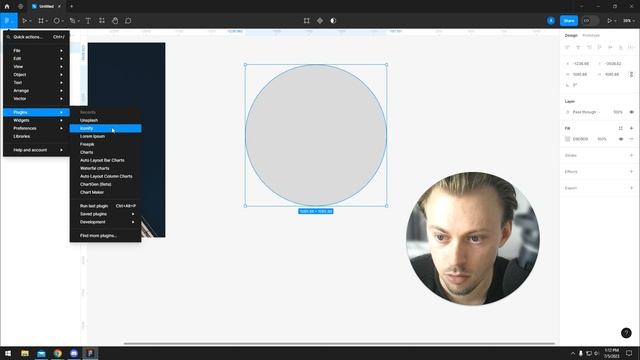Click the Figma home icon in tab bar

pyautogui.click(x=7, y=6)
